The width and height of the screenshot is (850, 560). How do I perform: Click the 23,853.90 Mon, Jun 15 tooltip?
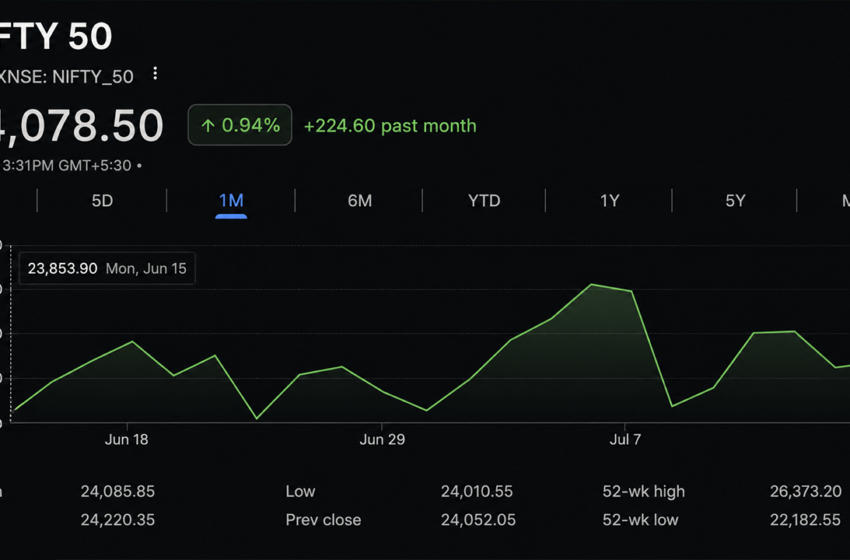(x=107, y=268)
